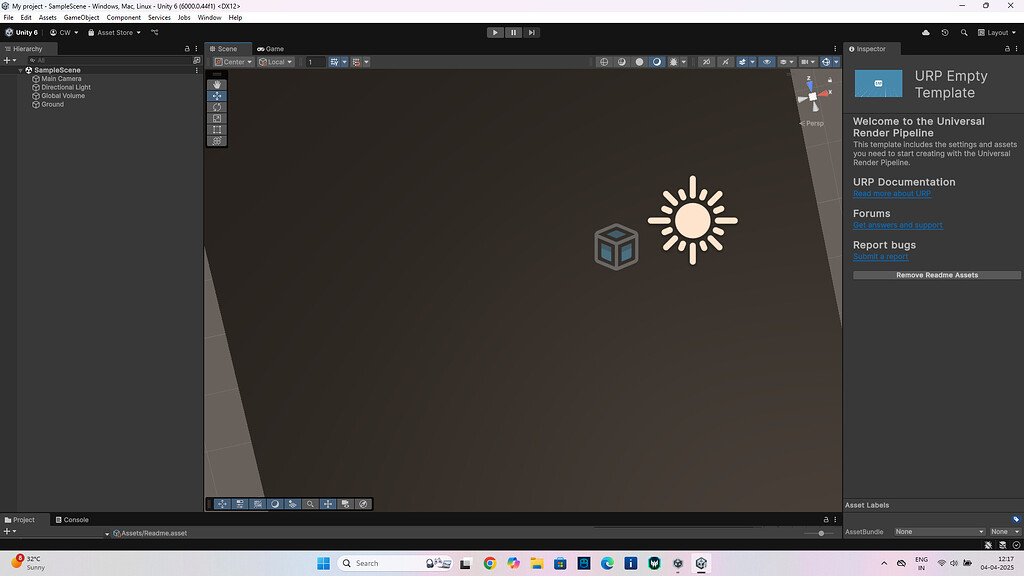Screen dimensions: 1024x576
Task: Select the Rotate tool
Action: coord(217,107)
